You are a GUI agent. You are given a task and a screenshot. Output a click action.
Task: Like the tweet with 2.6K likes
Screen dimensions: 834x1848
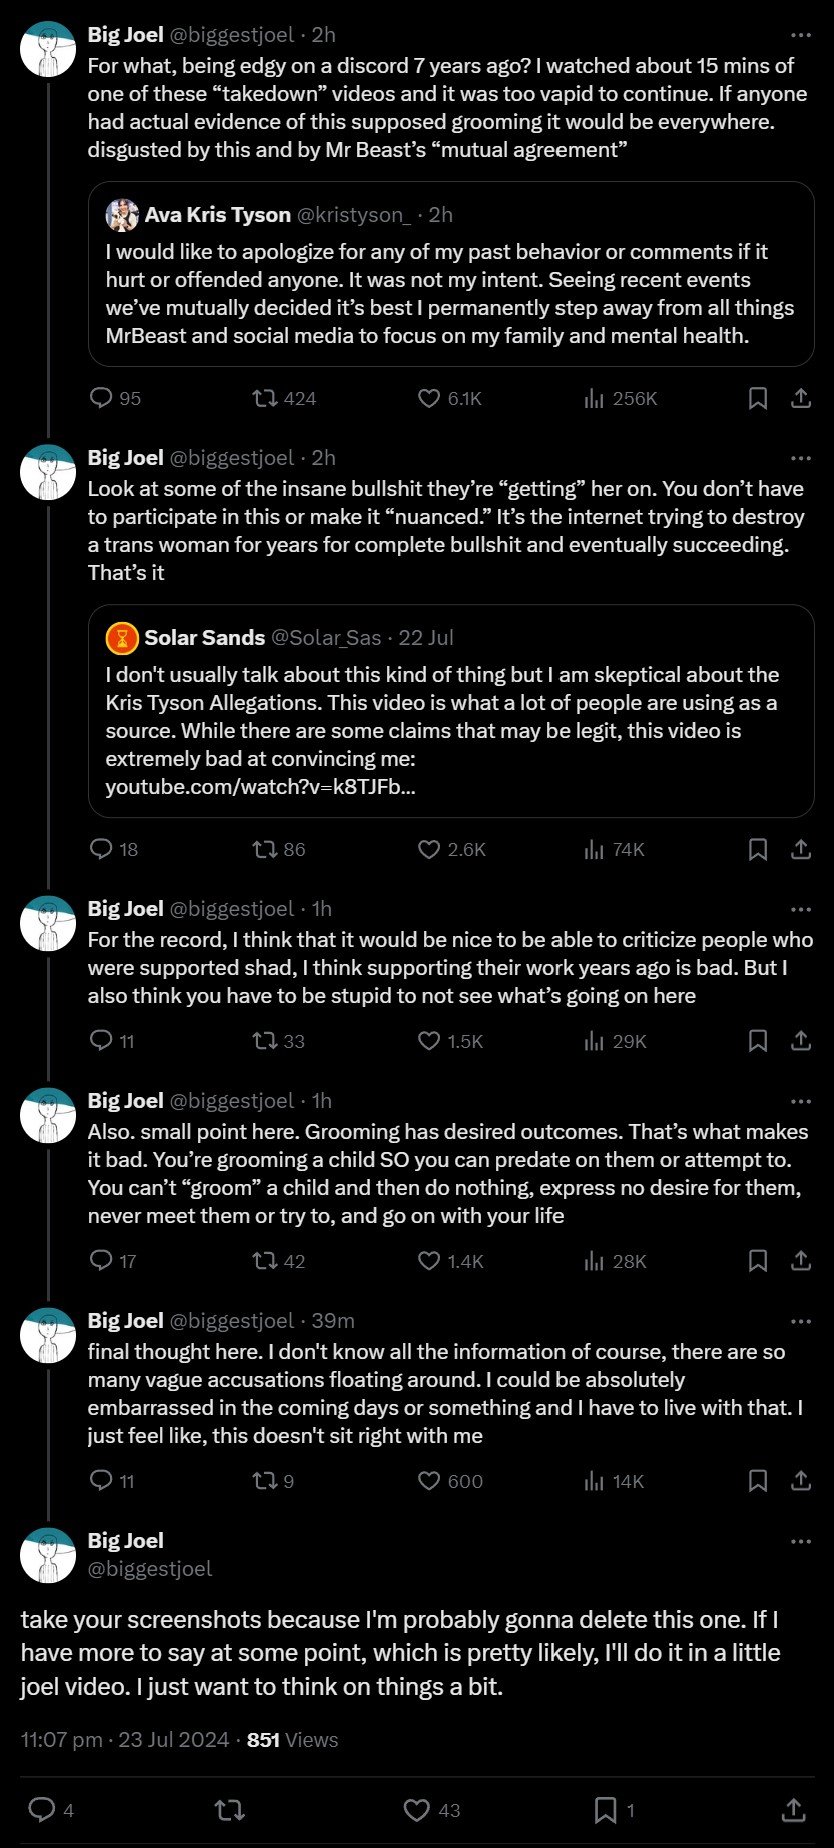(x=429, y=849)
